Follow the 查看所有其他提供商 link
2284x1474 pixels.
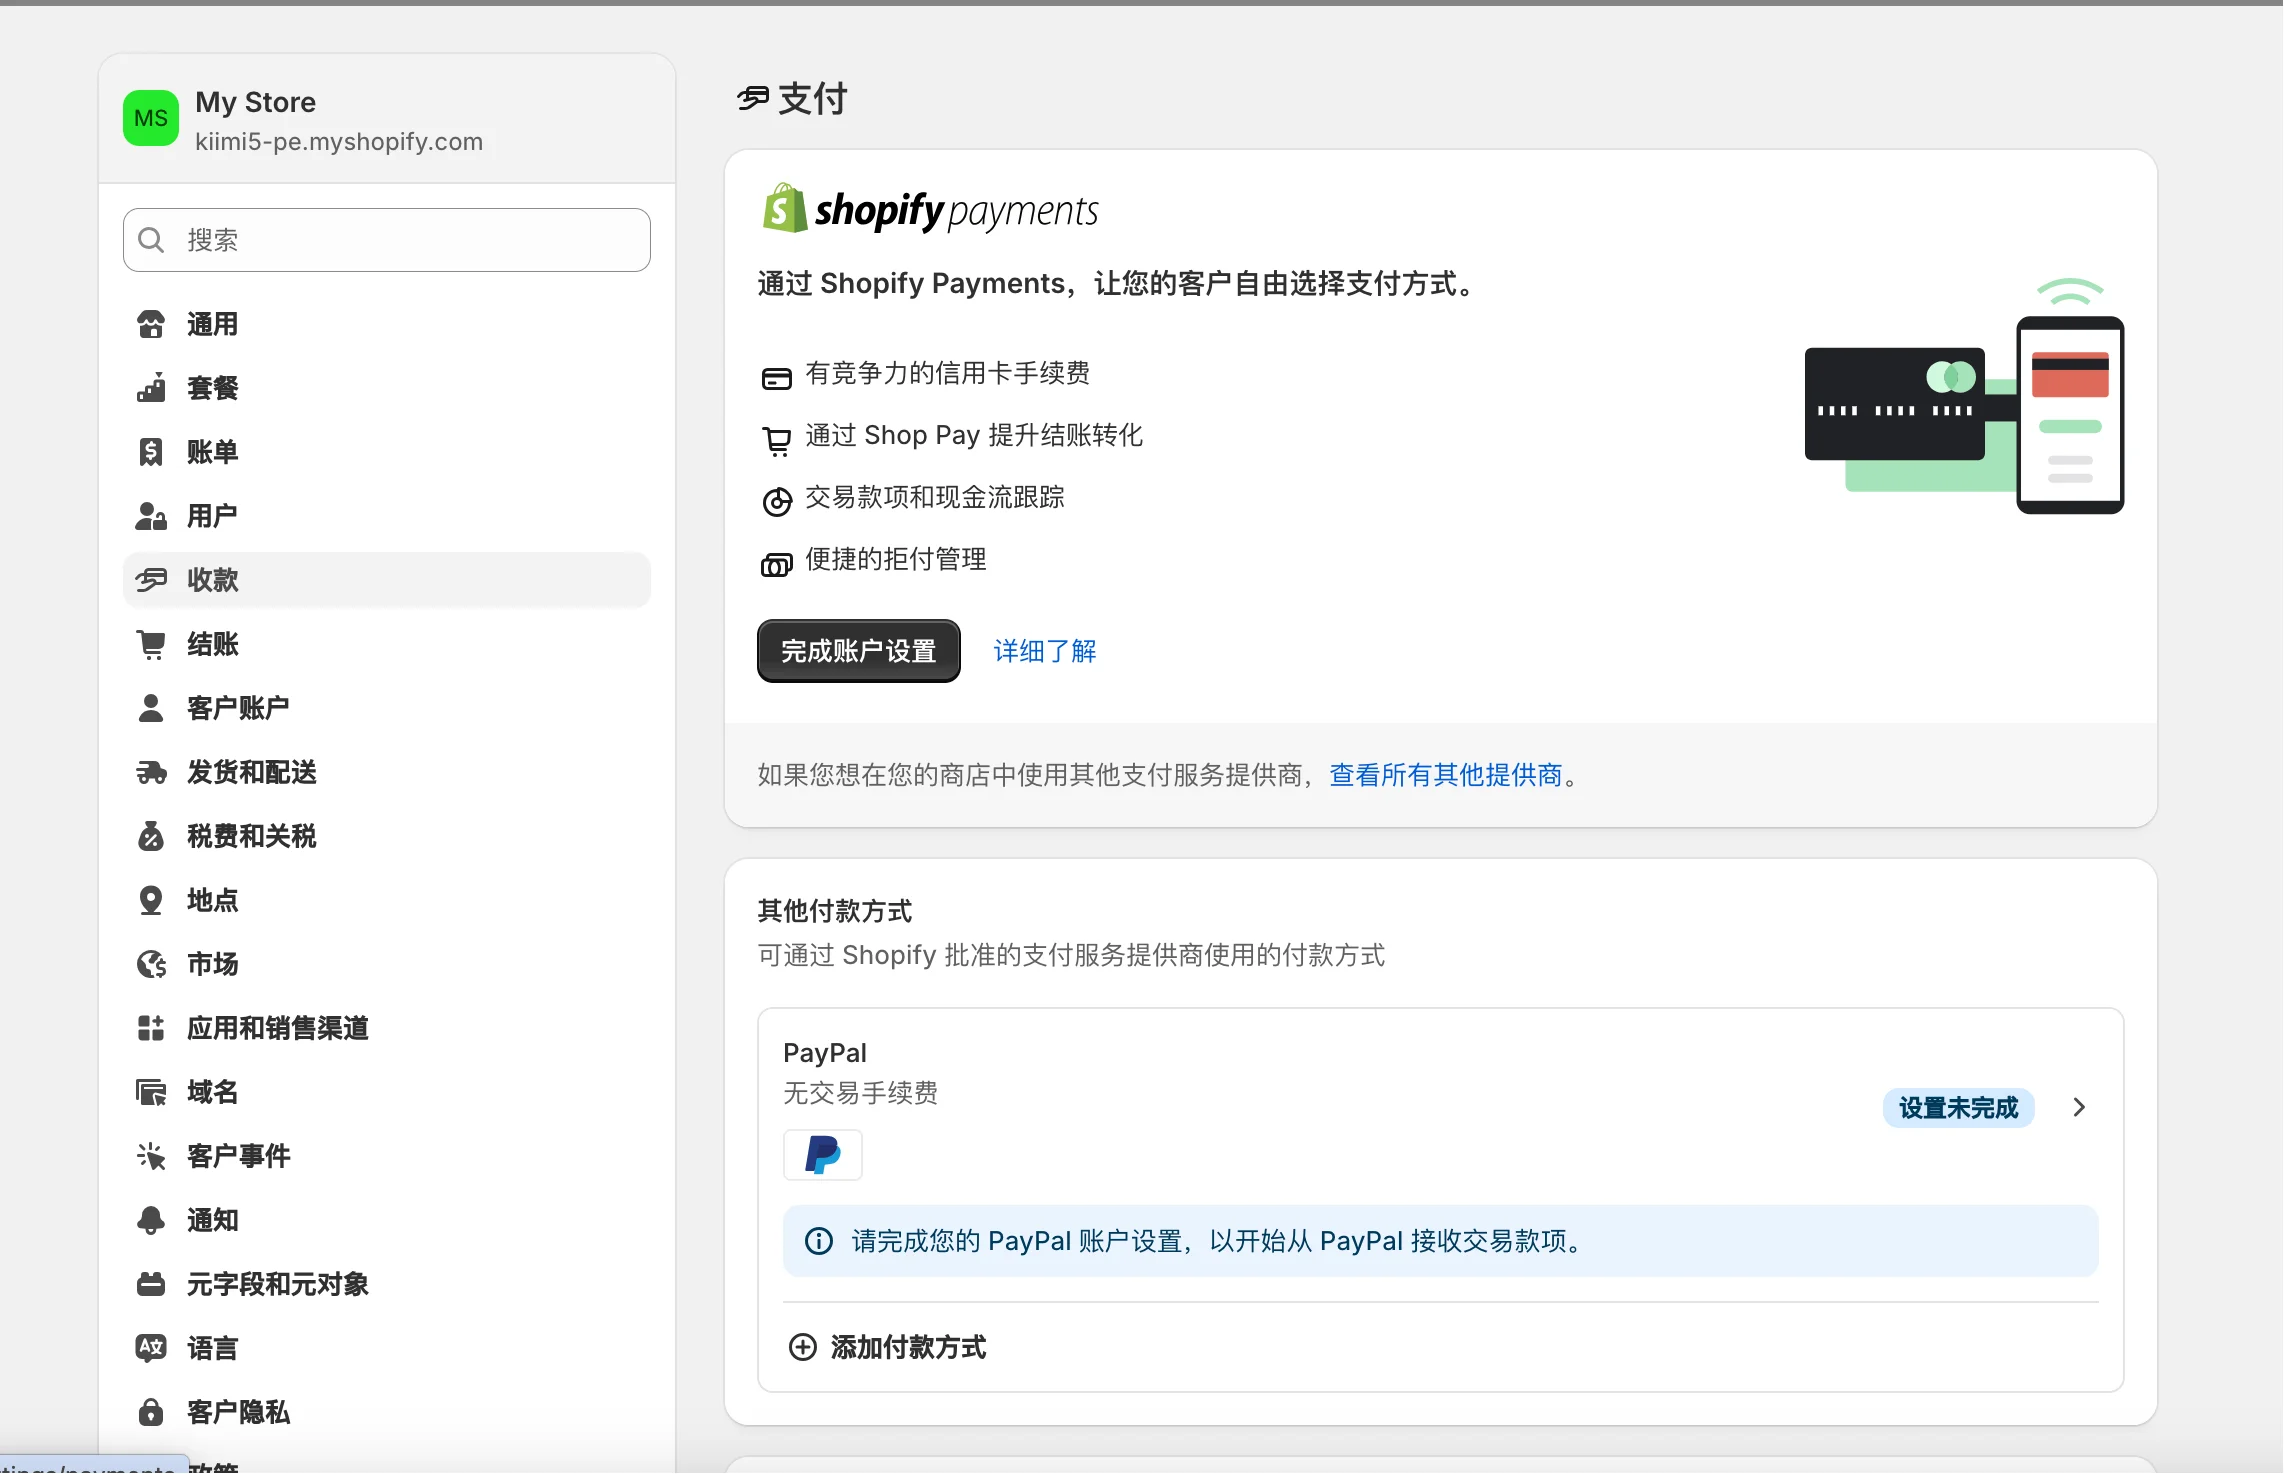tap(1446, 775)
